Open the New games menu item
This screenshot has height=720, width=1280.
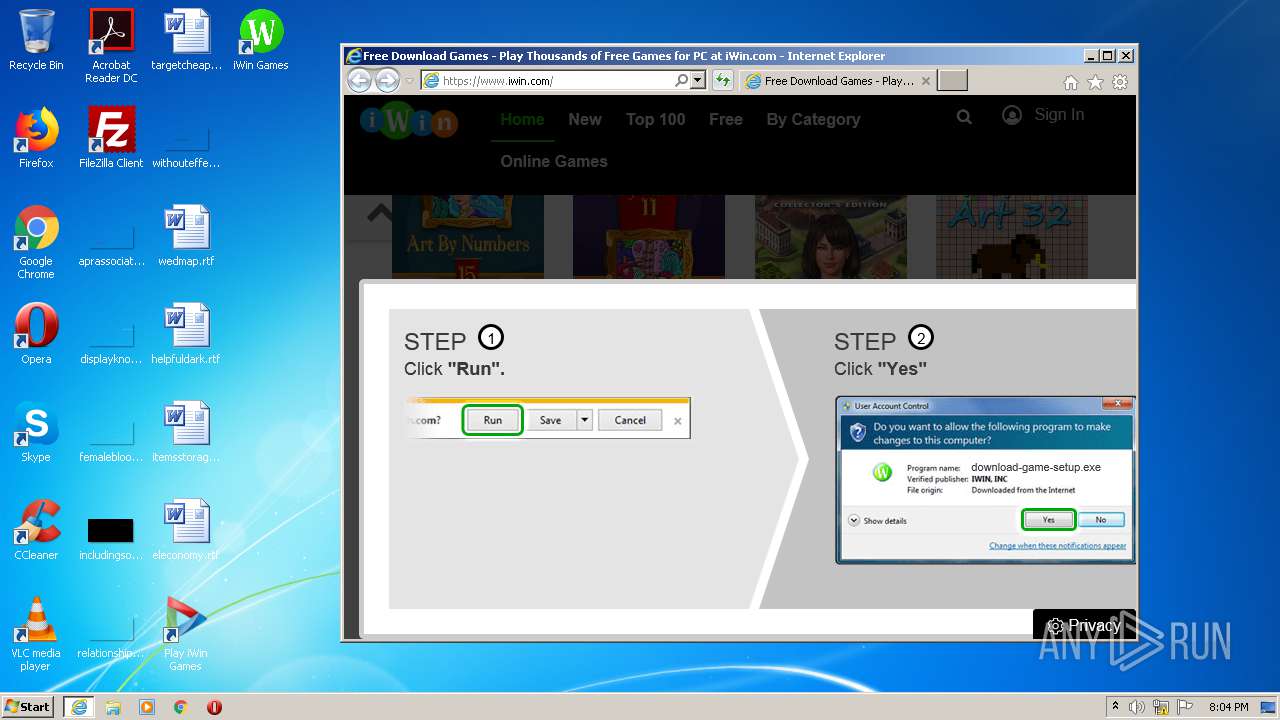585,119
